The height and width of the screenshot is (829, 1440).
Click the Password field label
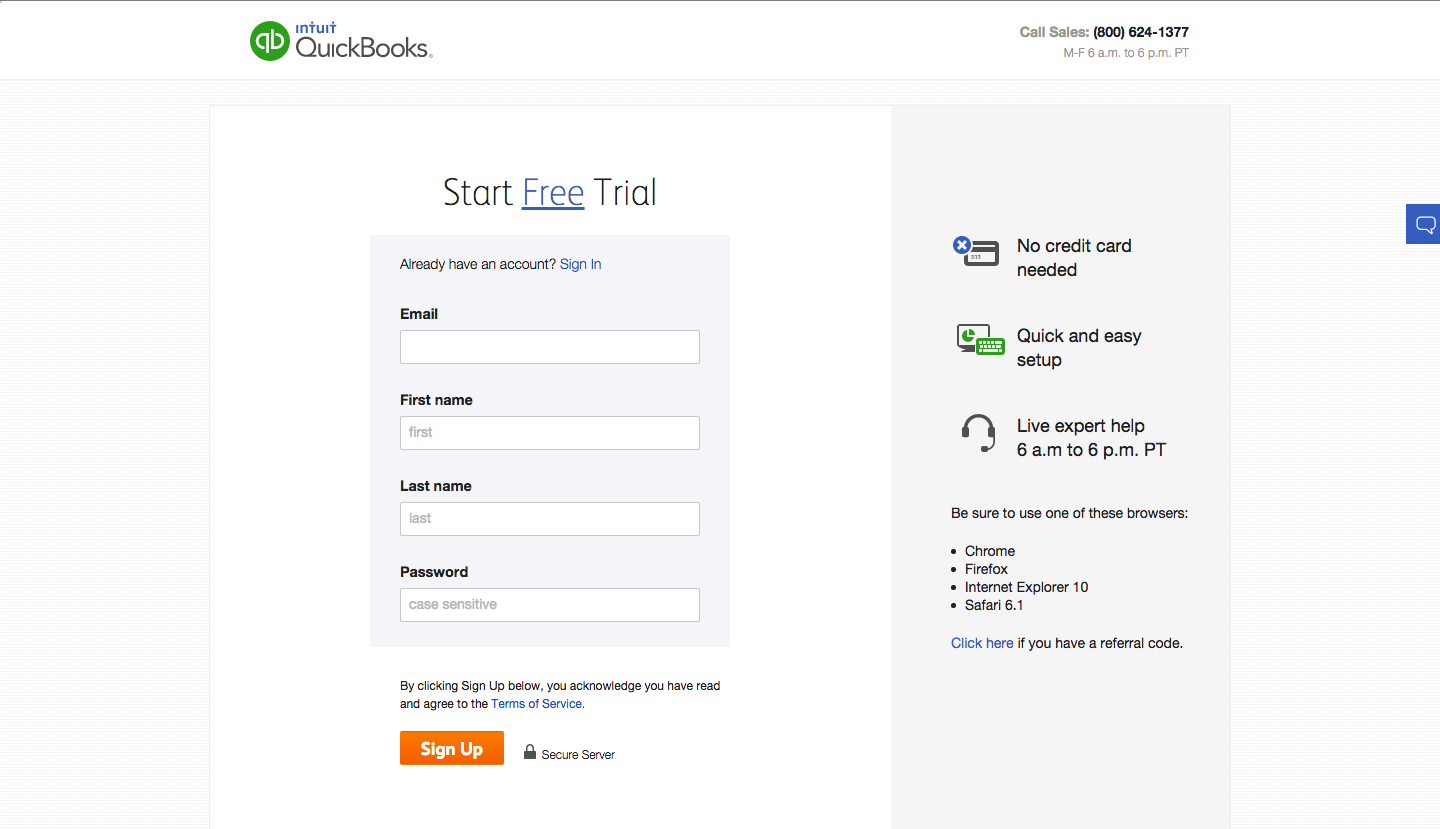point(434,572)
